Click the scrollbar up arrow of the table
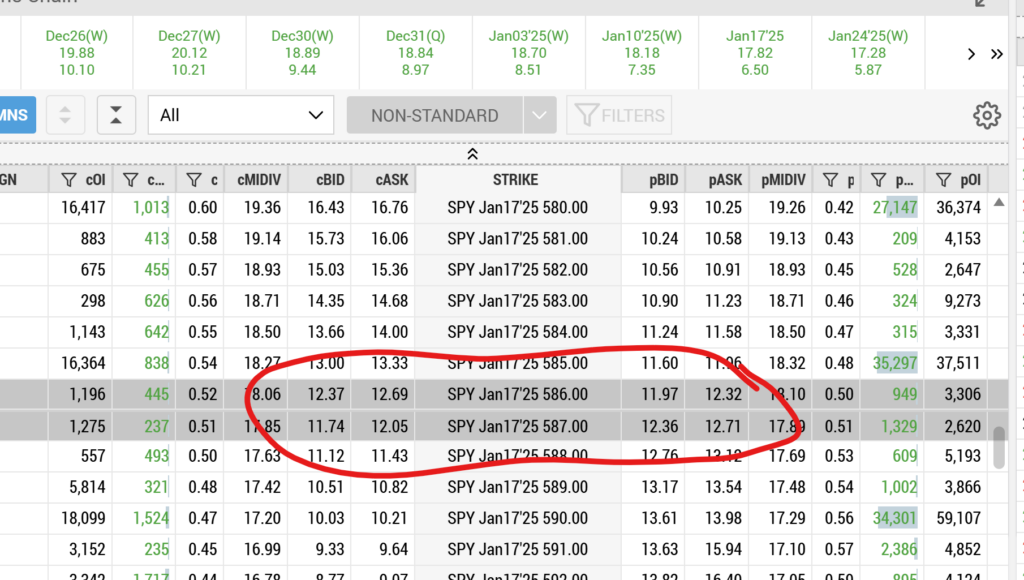1024x580 pixels. tap(999, 202)
